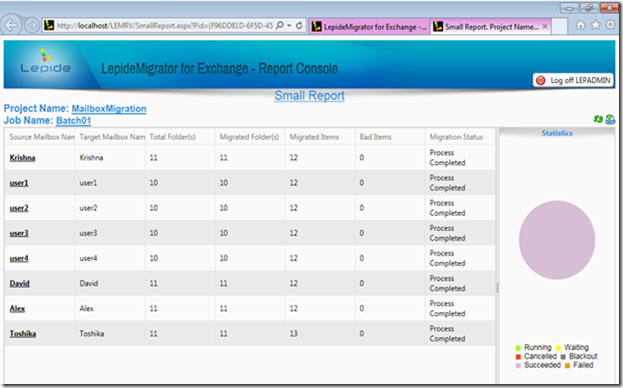This screenshot has height=388, width=623.
Task: Click the address bar search magnifier
Action: click(x=280, y=25)
